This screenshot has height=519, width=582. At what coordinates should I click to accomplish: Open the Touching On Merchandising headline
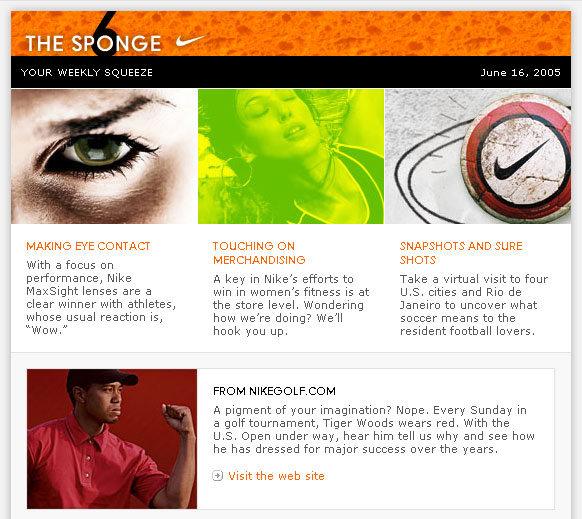(259, 253)
